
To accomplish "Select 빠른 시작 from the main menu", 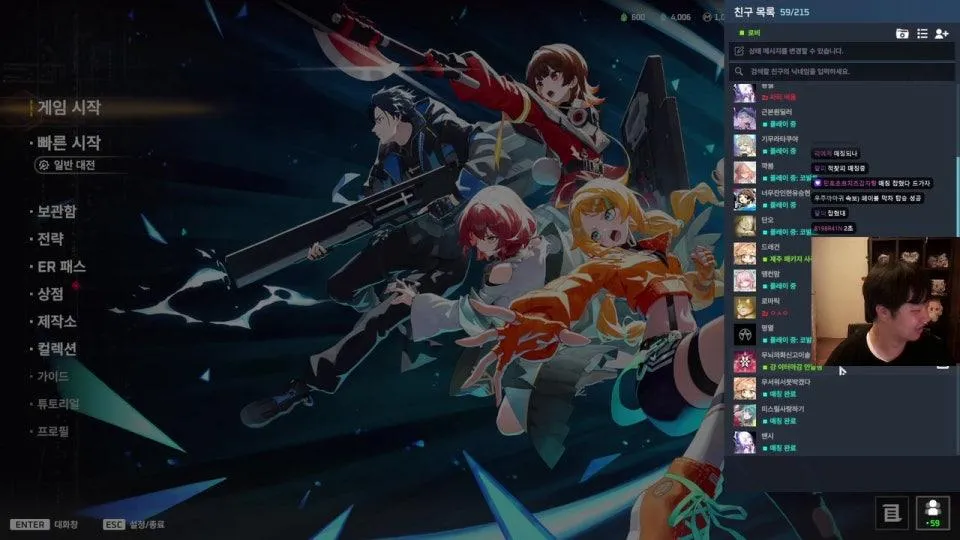I will [69, 143].
